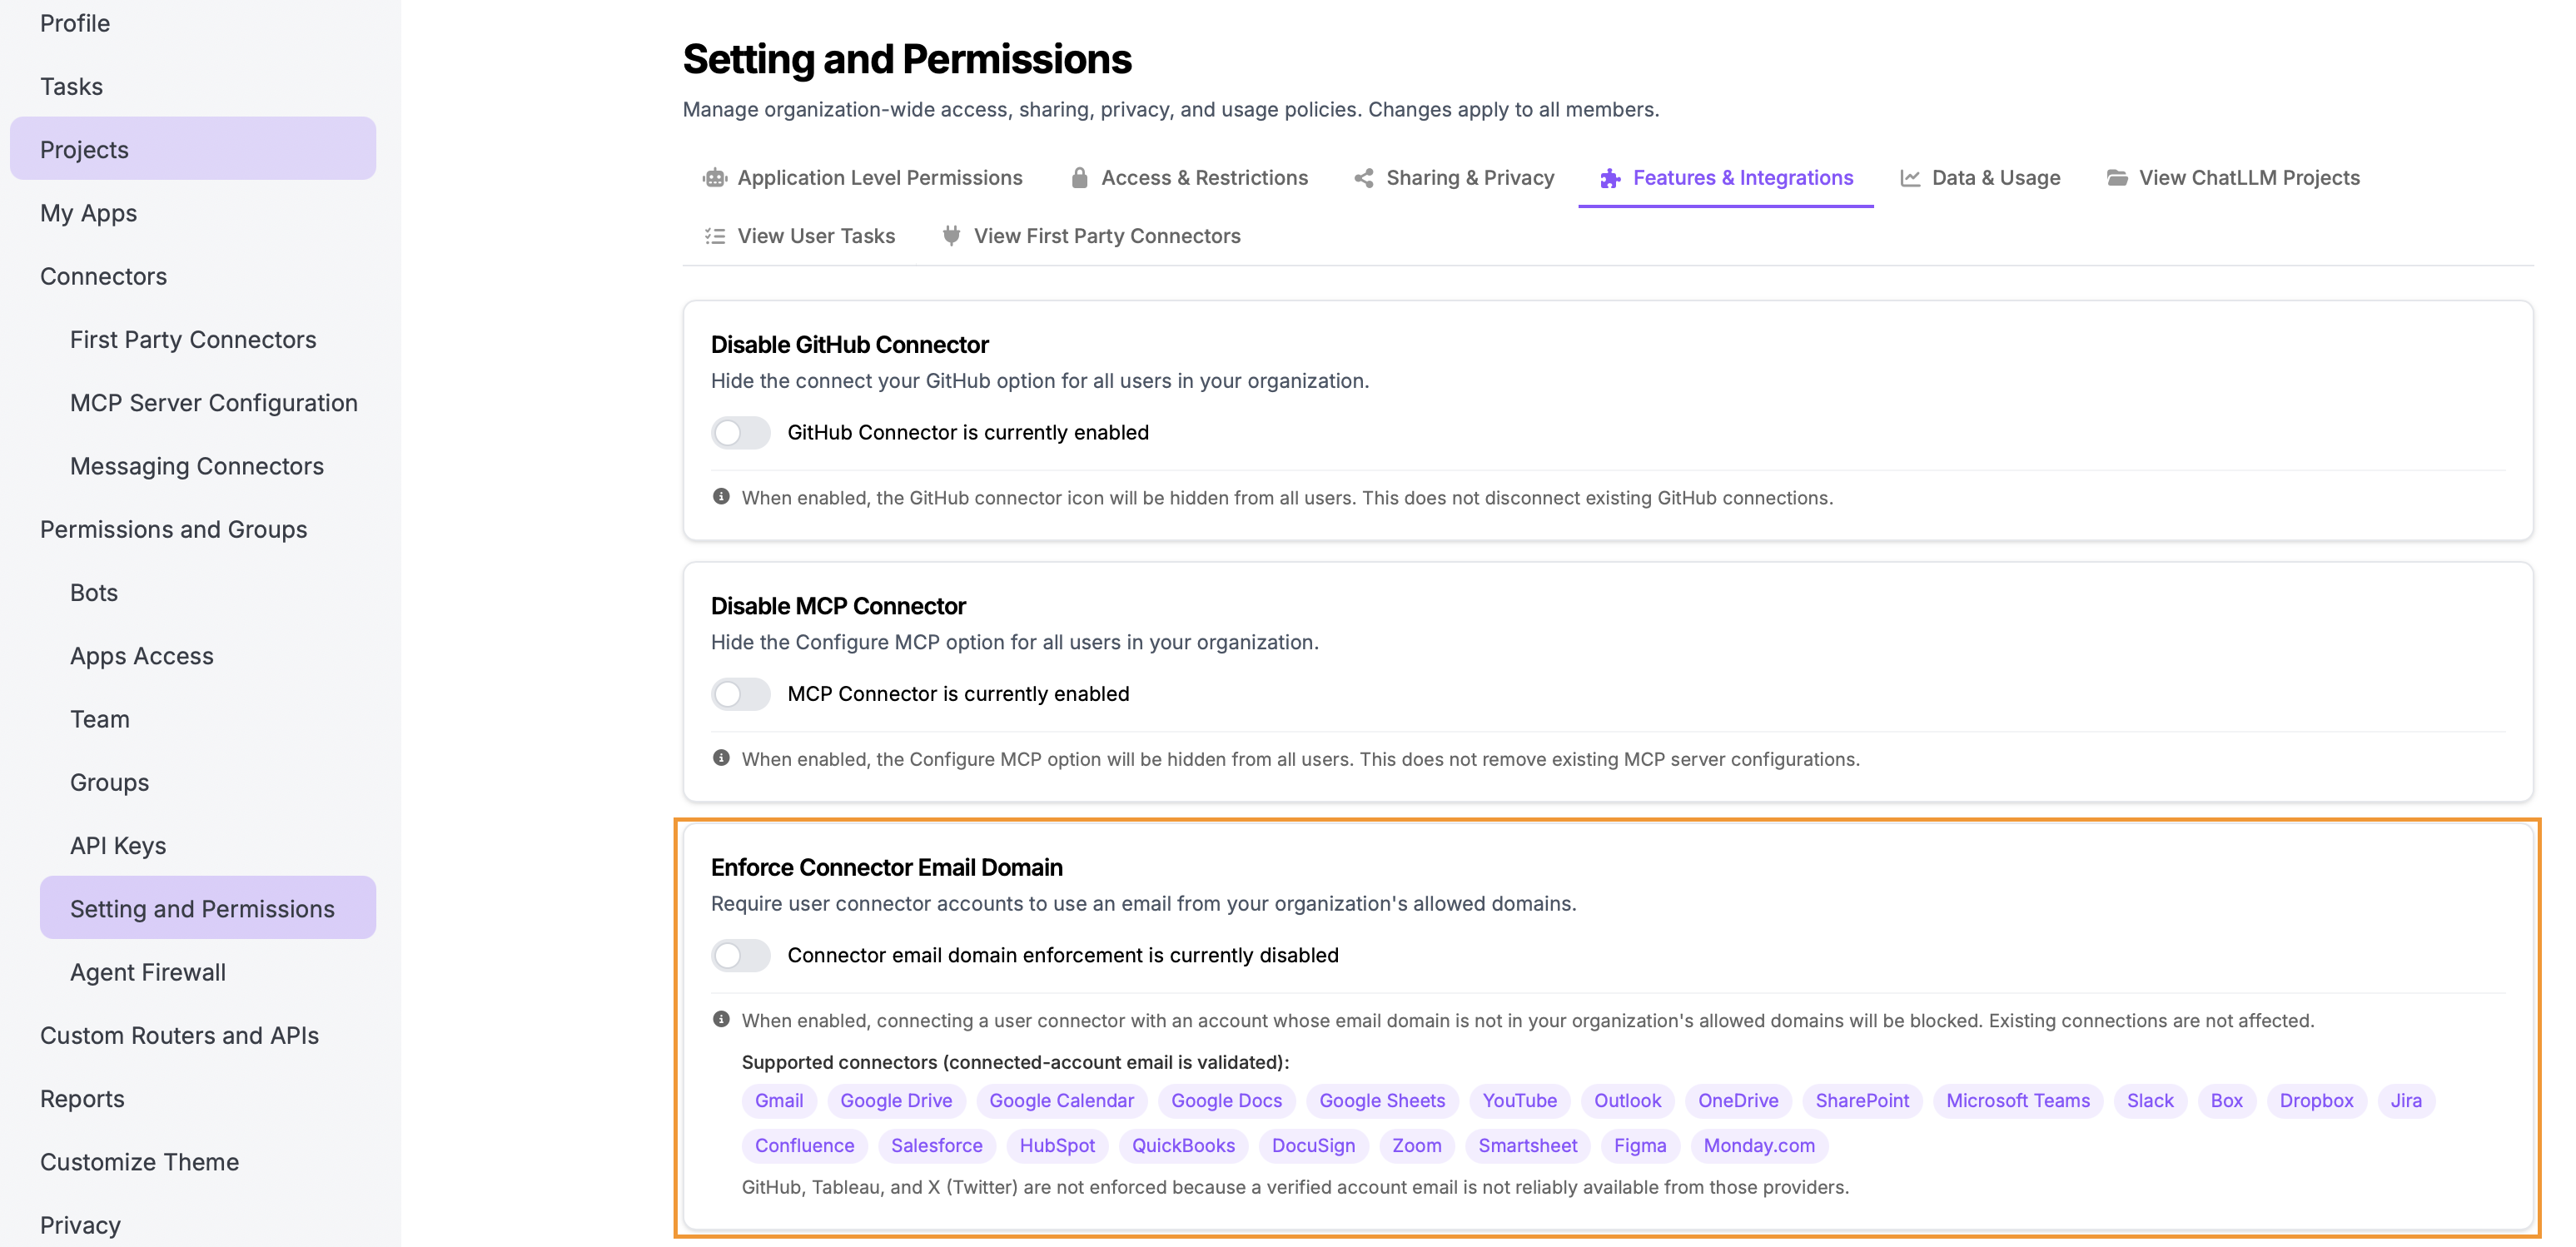This screenshot has width=2576, height=1247.
Task: Click the folder icon for View ChatLLM Projects
Action: pyautogui.click(x=2116, y=178)
